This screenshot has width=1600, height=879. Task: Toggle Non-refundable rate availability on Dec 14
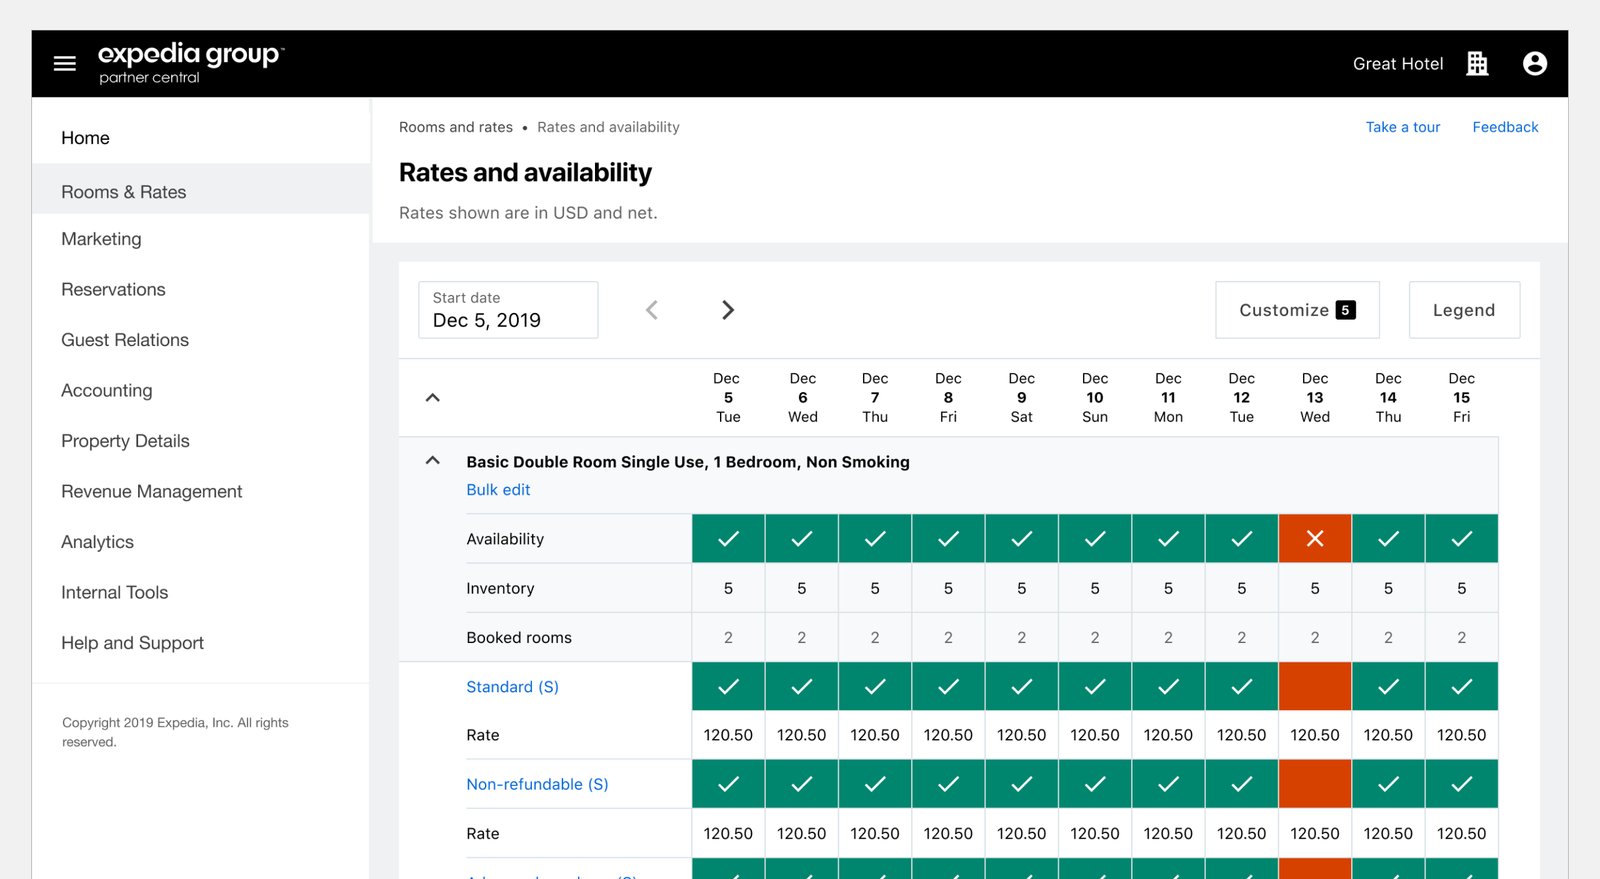point(1388,785)
